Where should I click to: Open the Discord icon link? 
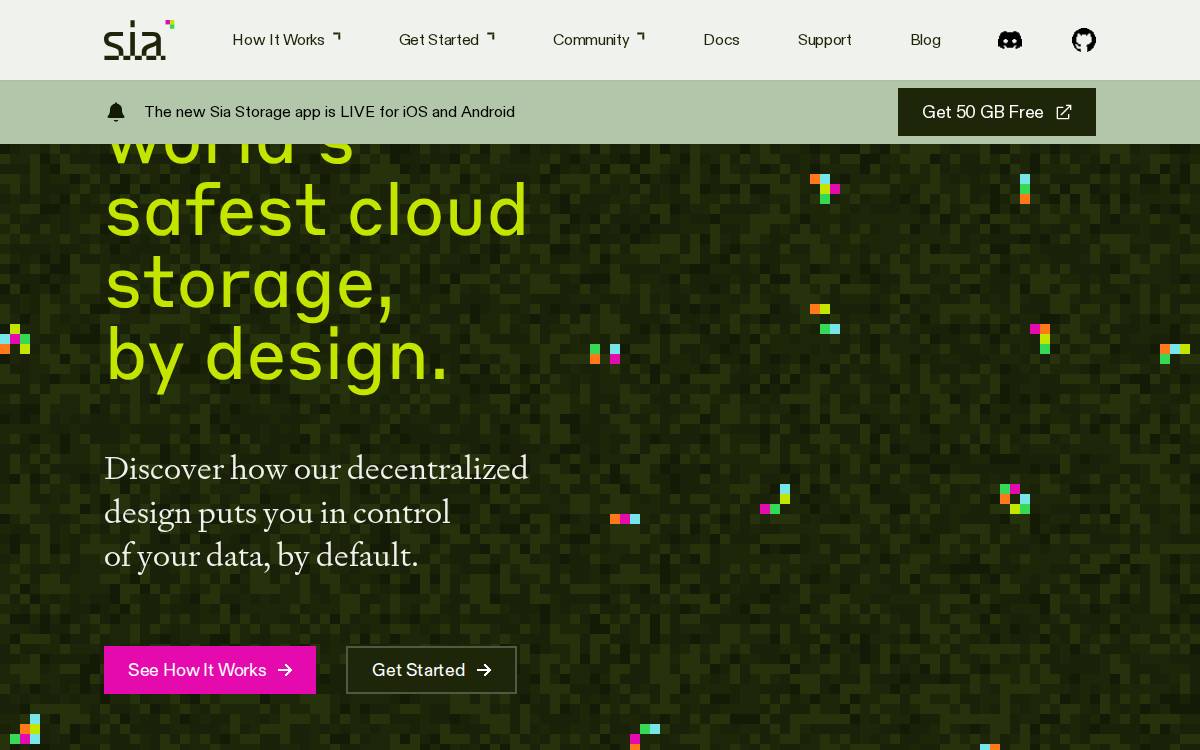pos(1010,40)
